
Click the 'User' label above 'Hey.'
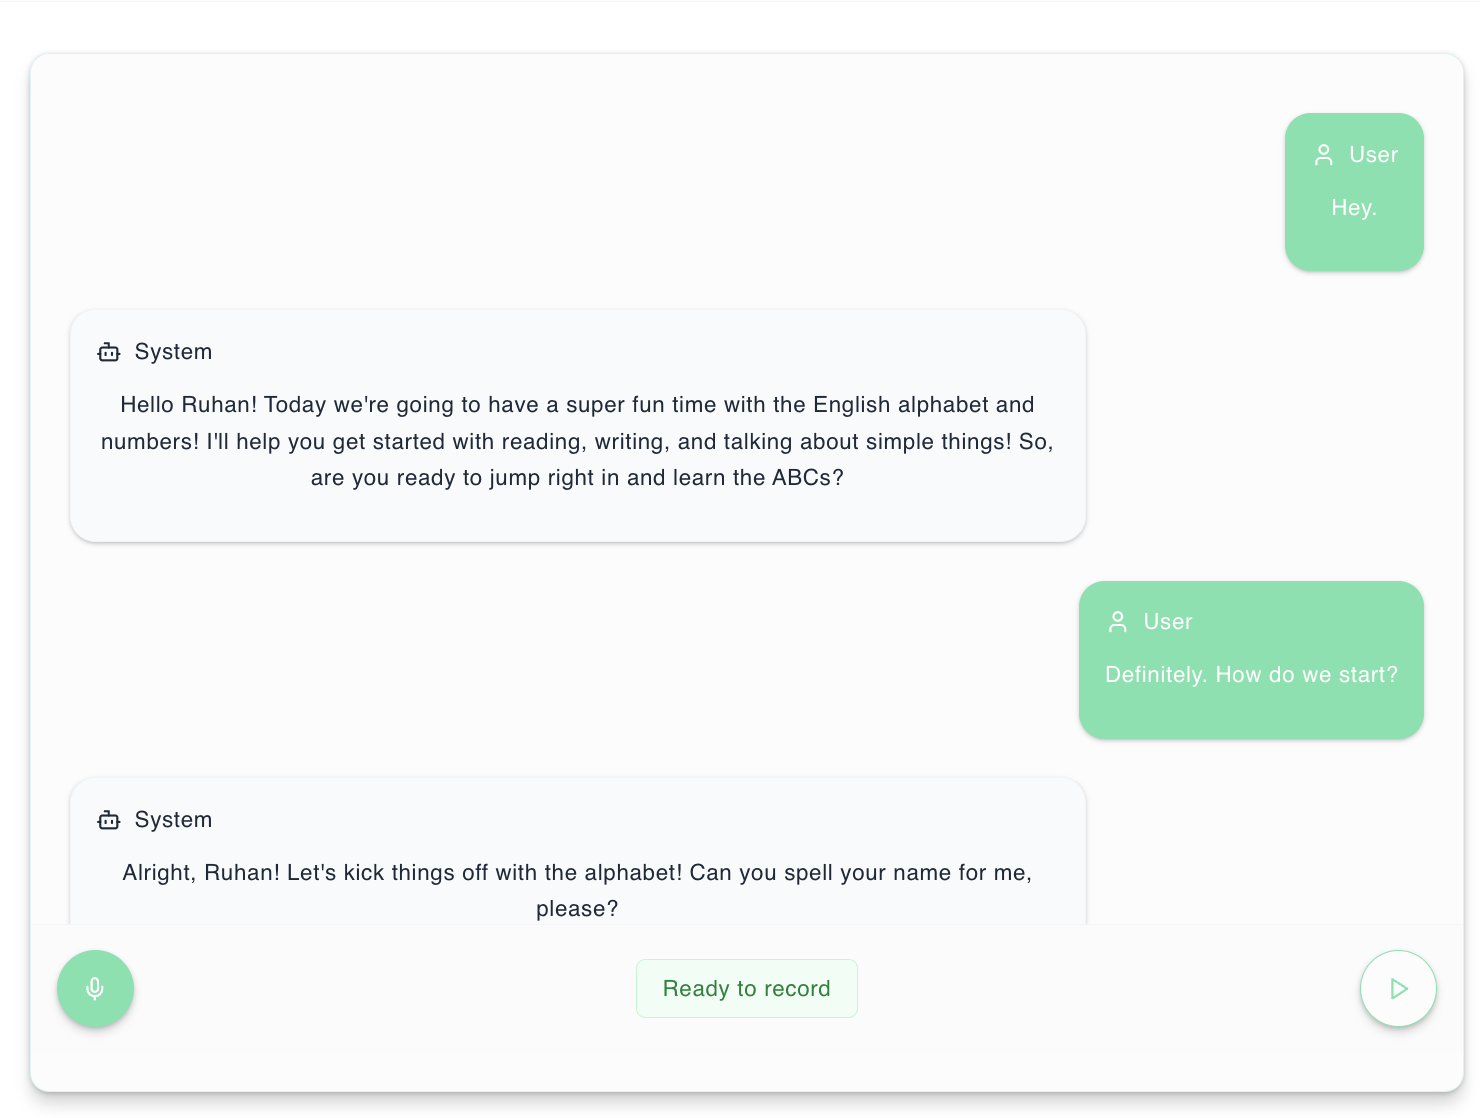[1374, 155]
